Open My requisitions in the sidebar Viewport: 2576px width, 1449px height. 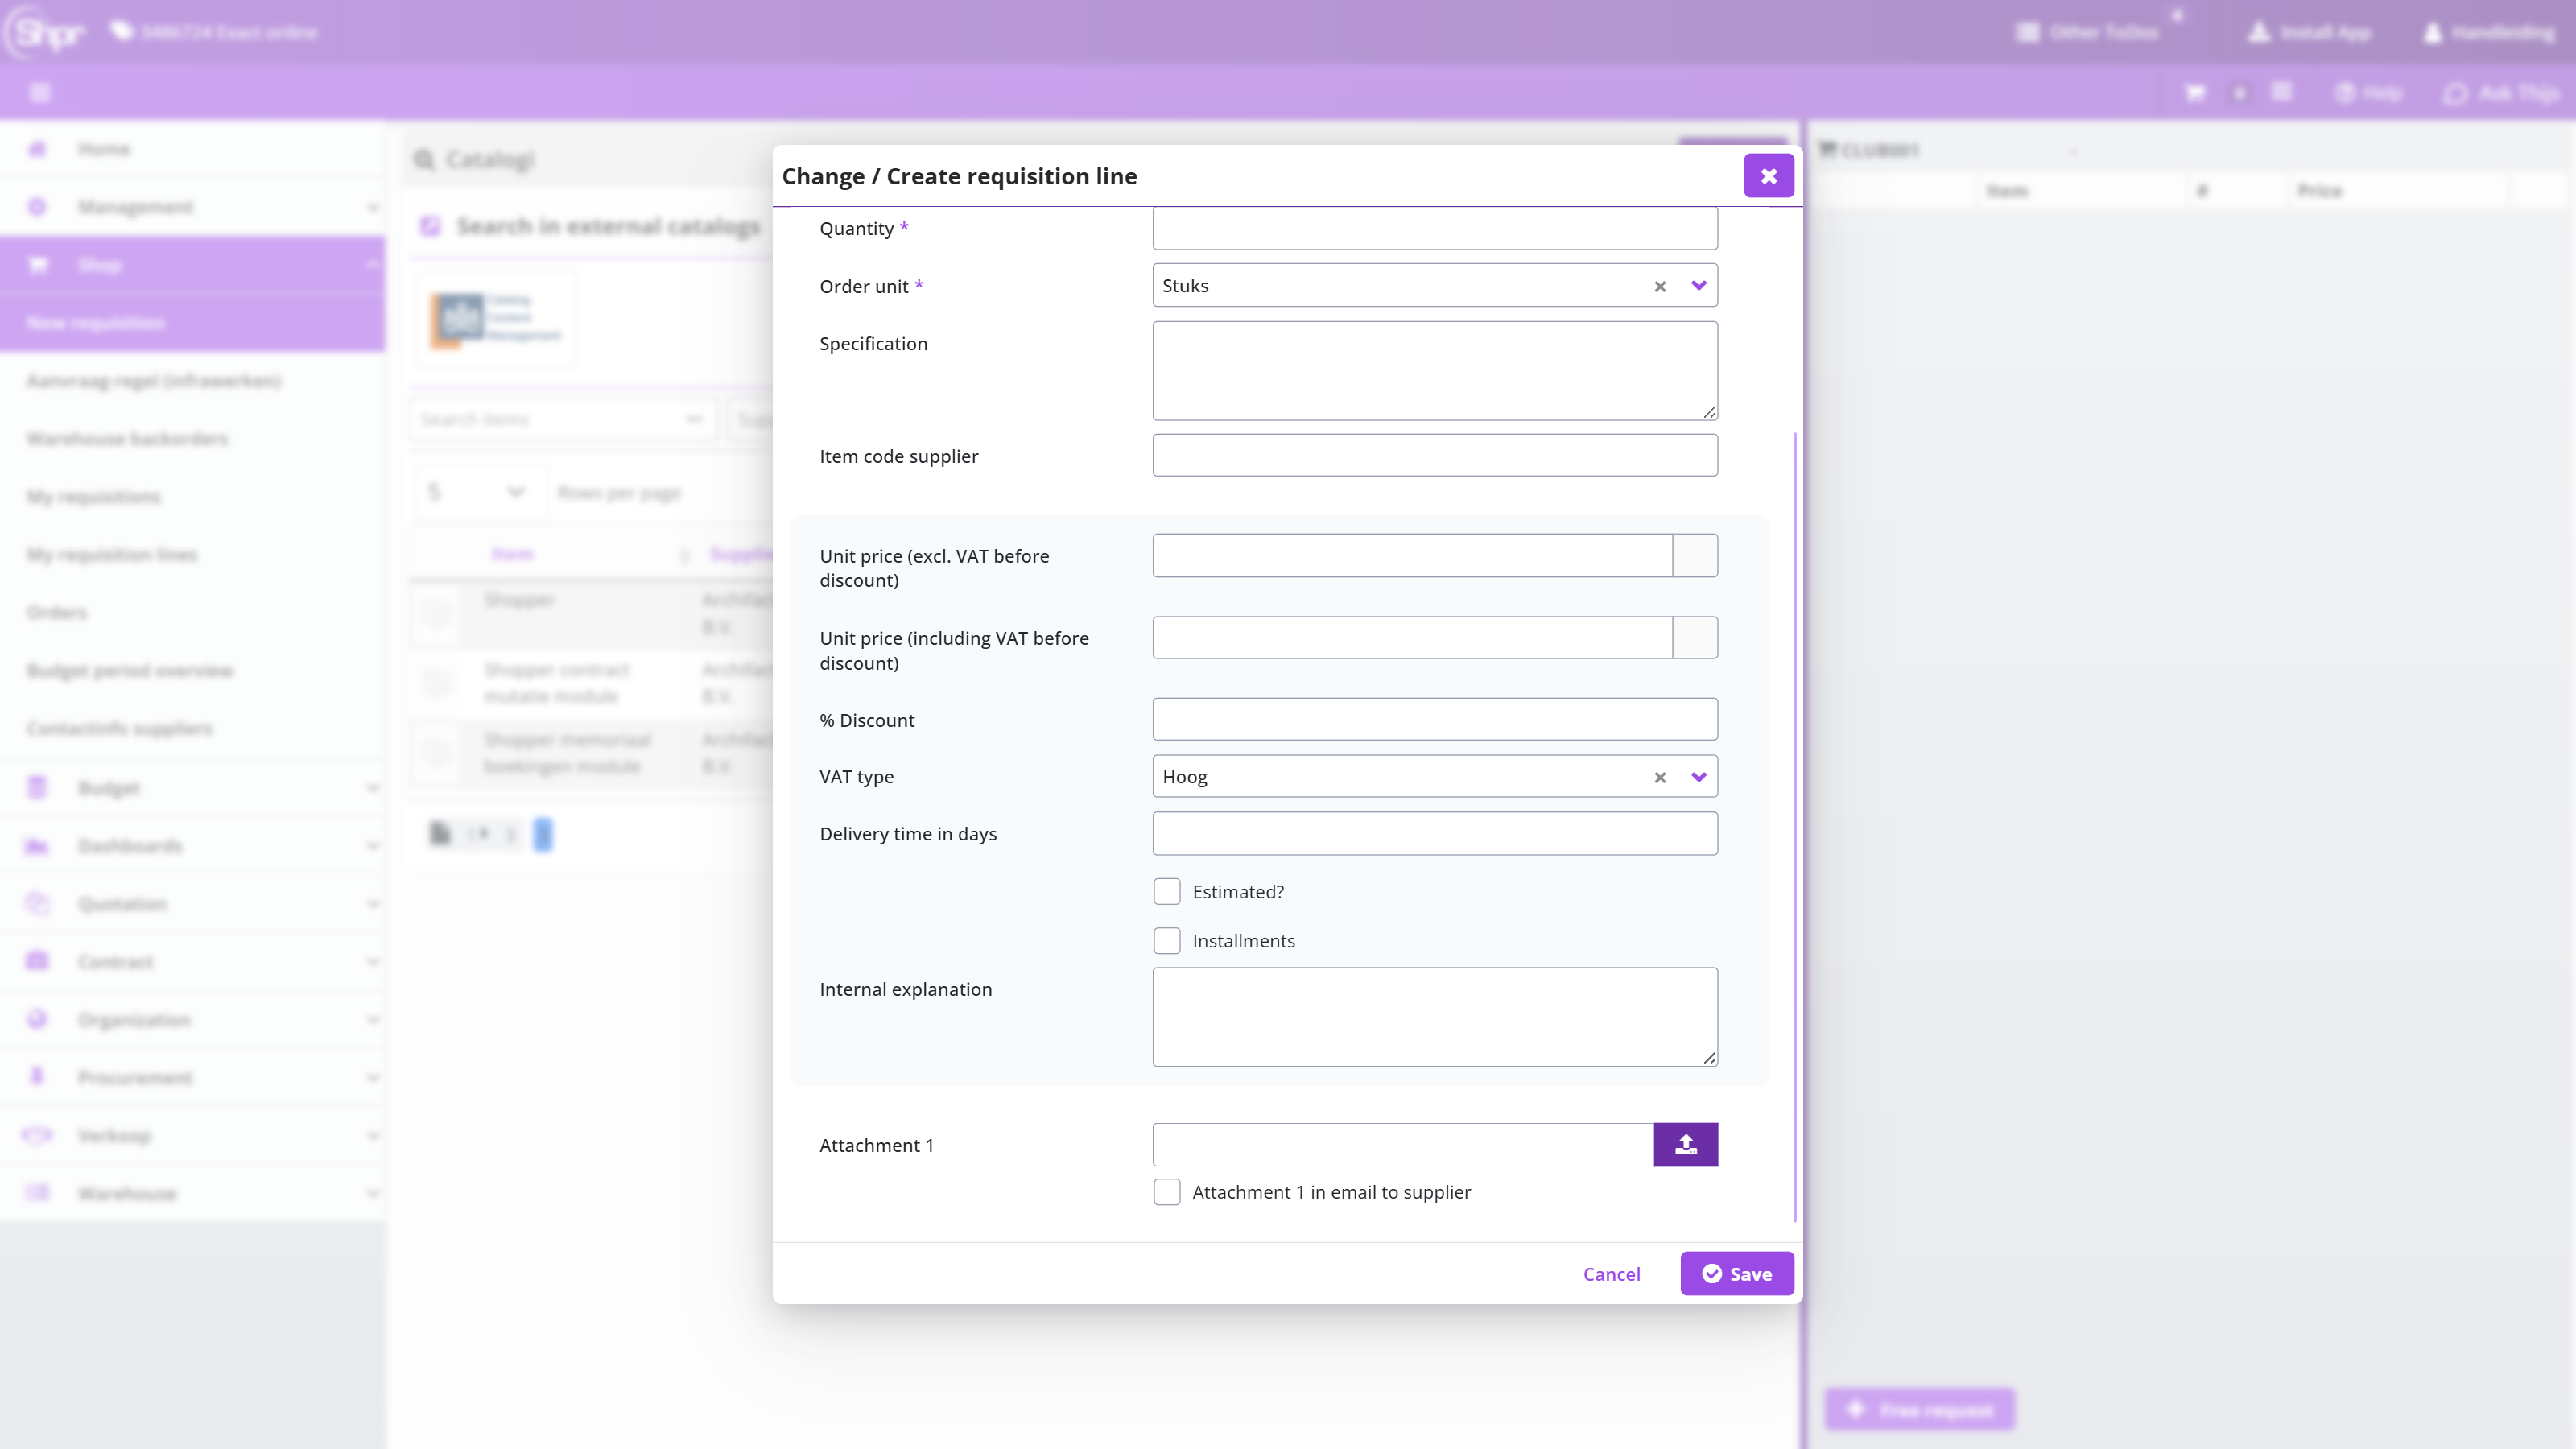(93, 497)
